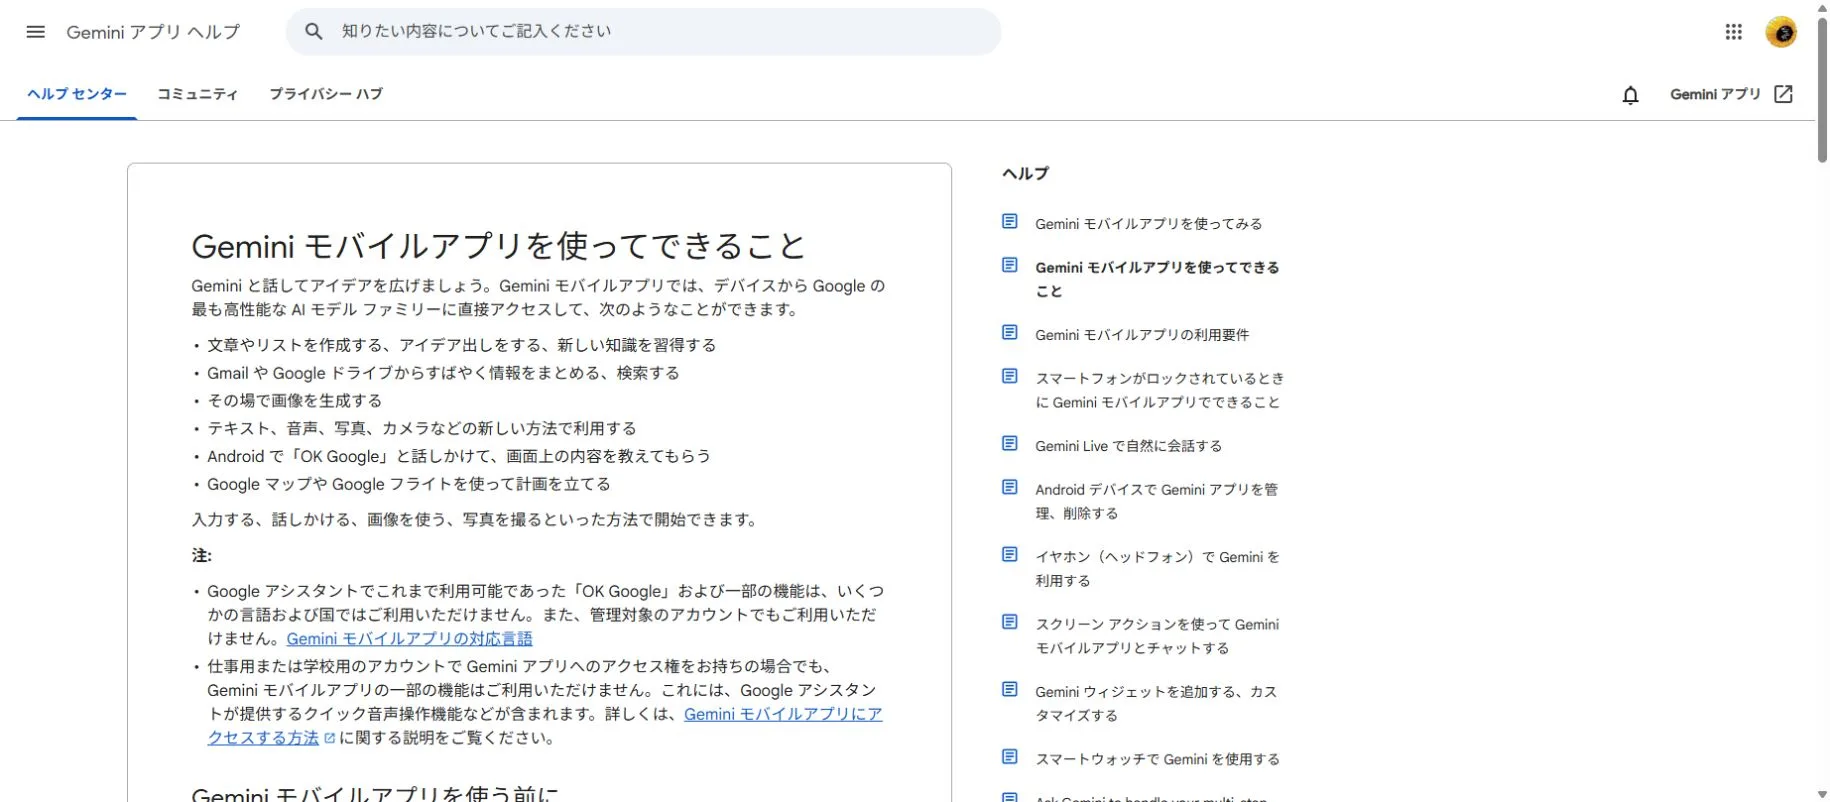Click bullet text Android で「OK Google」と話しかけて

pyautogui.click(x=458, y=456)
